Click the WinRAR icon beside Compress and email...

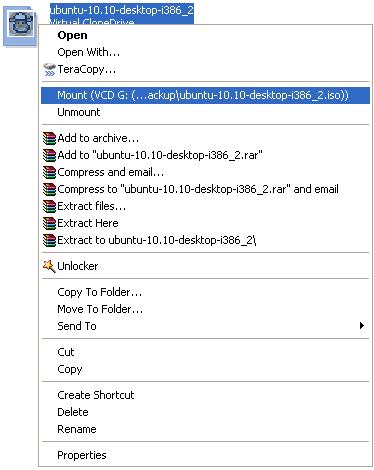(49, 172)
